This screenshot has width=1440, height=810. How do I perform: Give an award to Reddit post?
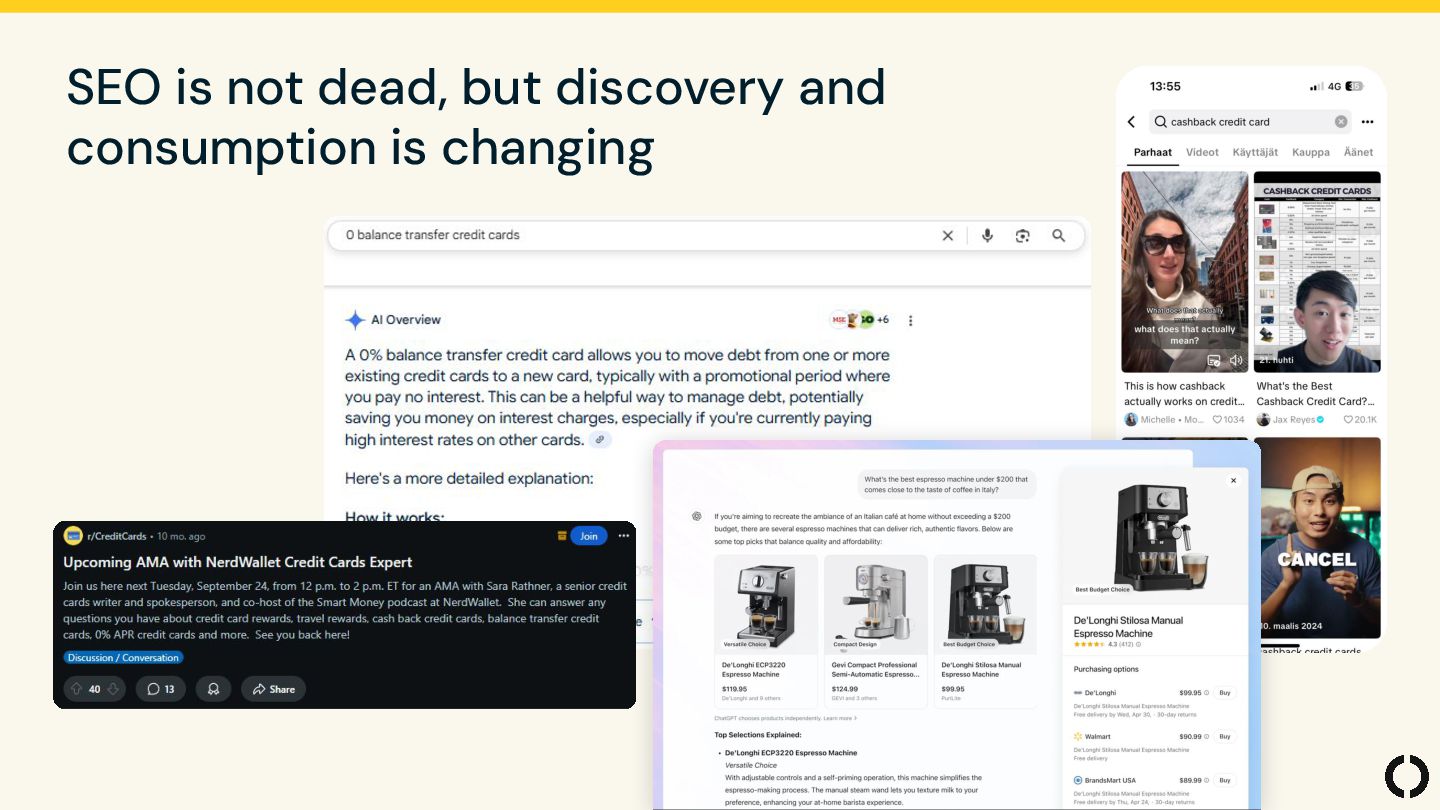(213, 689)
